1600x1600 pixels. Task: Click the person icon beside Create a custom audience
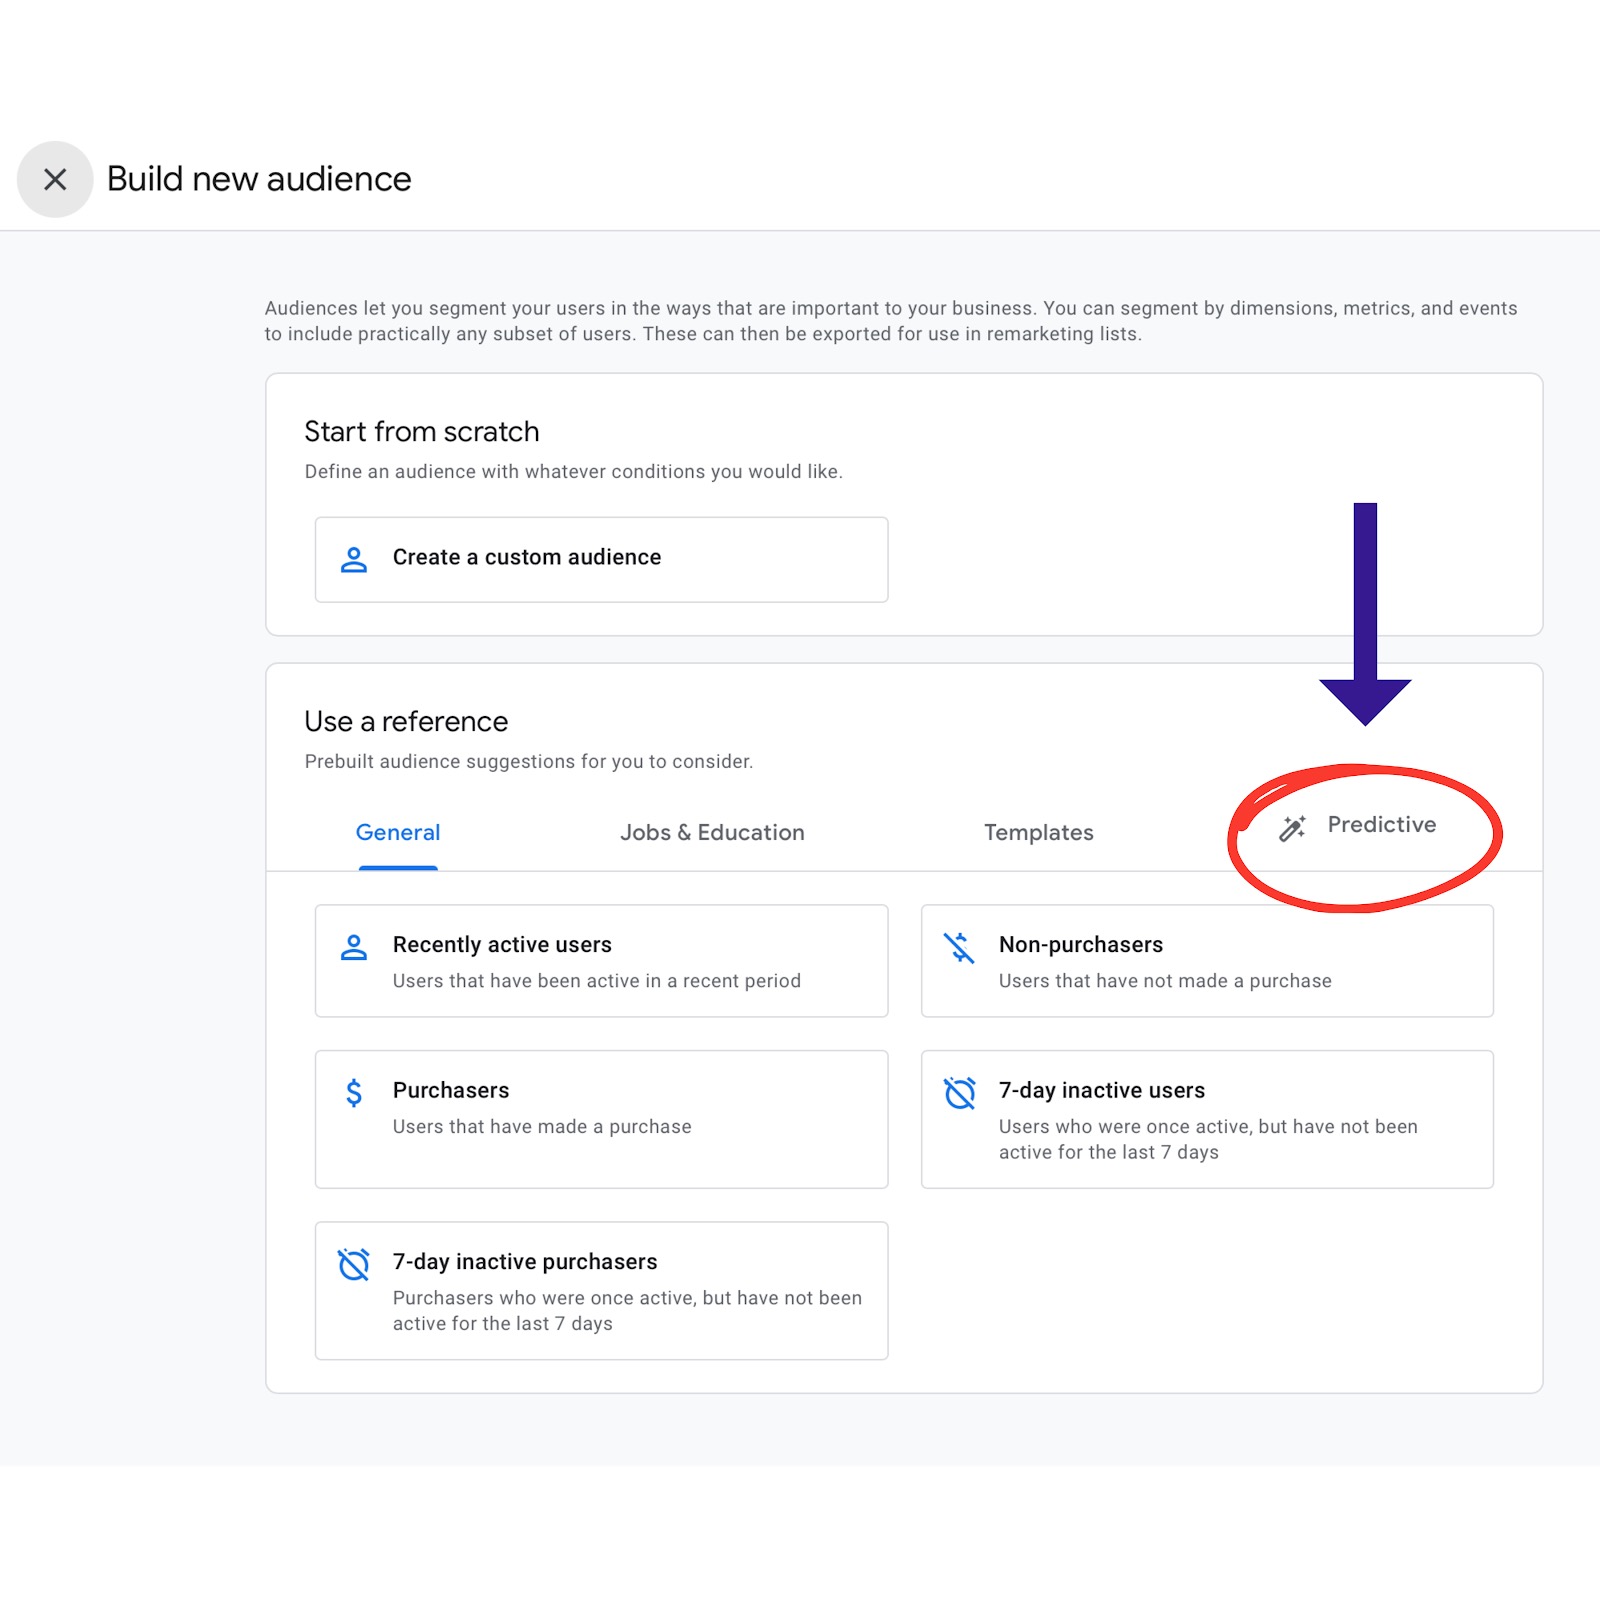coord(354,559)
